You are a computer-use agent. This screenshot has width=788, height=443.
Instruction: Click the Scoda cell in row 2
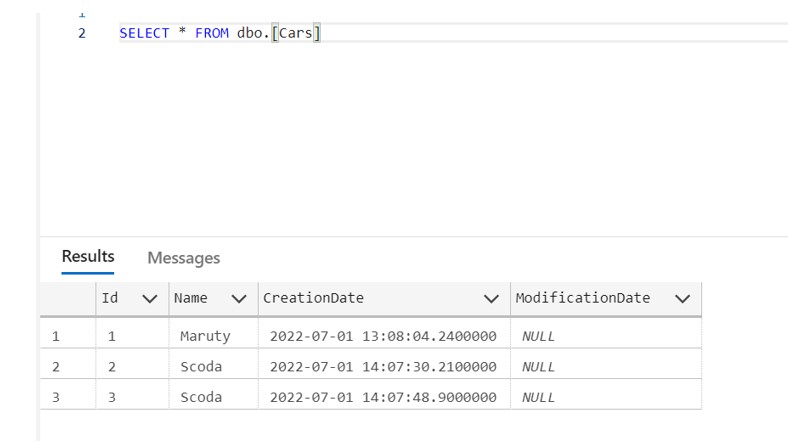pyautogui.click(x=201, y=367)
